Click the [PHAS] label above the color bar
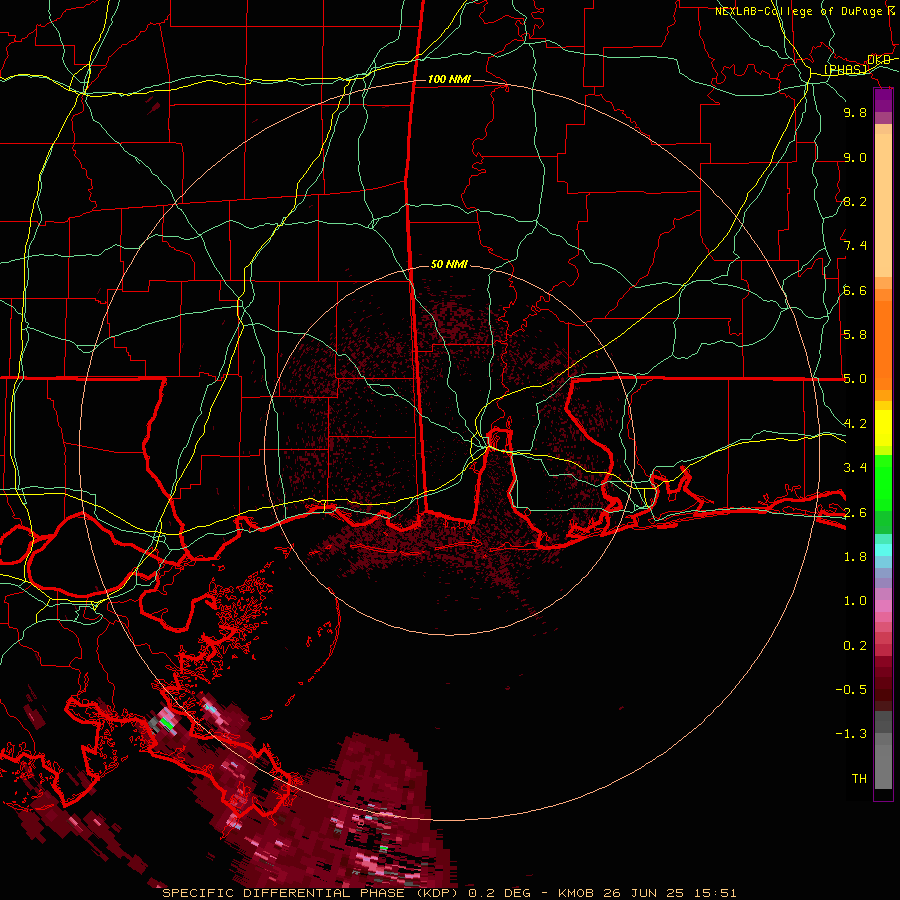The width and height of the screenshot is (900, 900). (x=846, y=70)
